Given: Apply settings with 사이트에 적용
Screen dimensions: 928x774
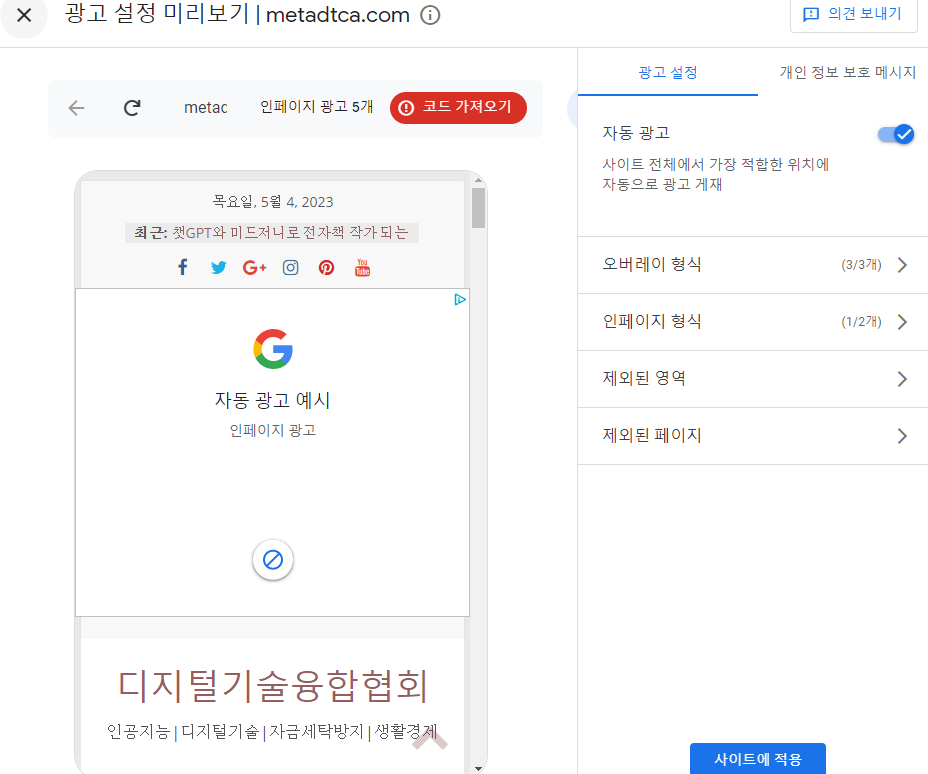Looking at the screenshot, I should (758, 759).
